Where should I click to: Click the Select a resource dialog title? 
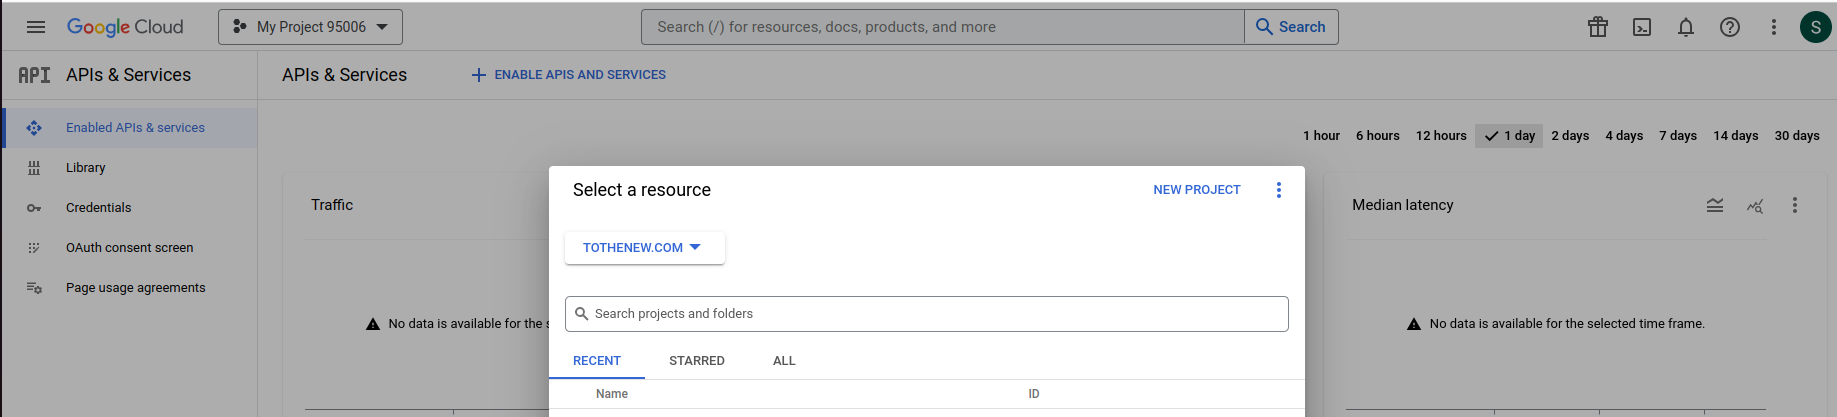click(x=642, y=190)
